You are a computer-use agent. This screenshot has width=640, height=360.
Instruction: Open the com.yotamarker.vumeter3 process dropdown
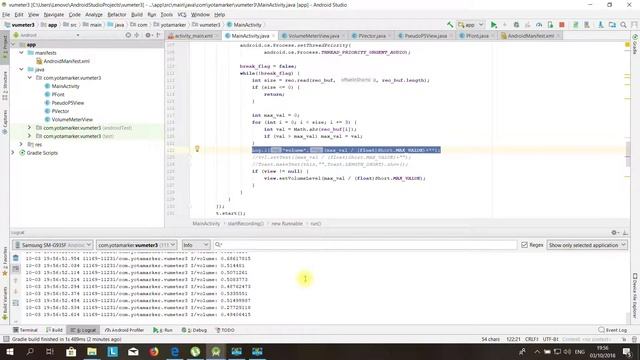tap(136, 245)
